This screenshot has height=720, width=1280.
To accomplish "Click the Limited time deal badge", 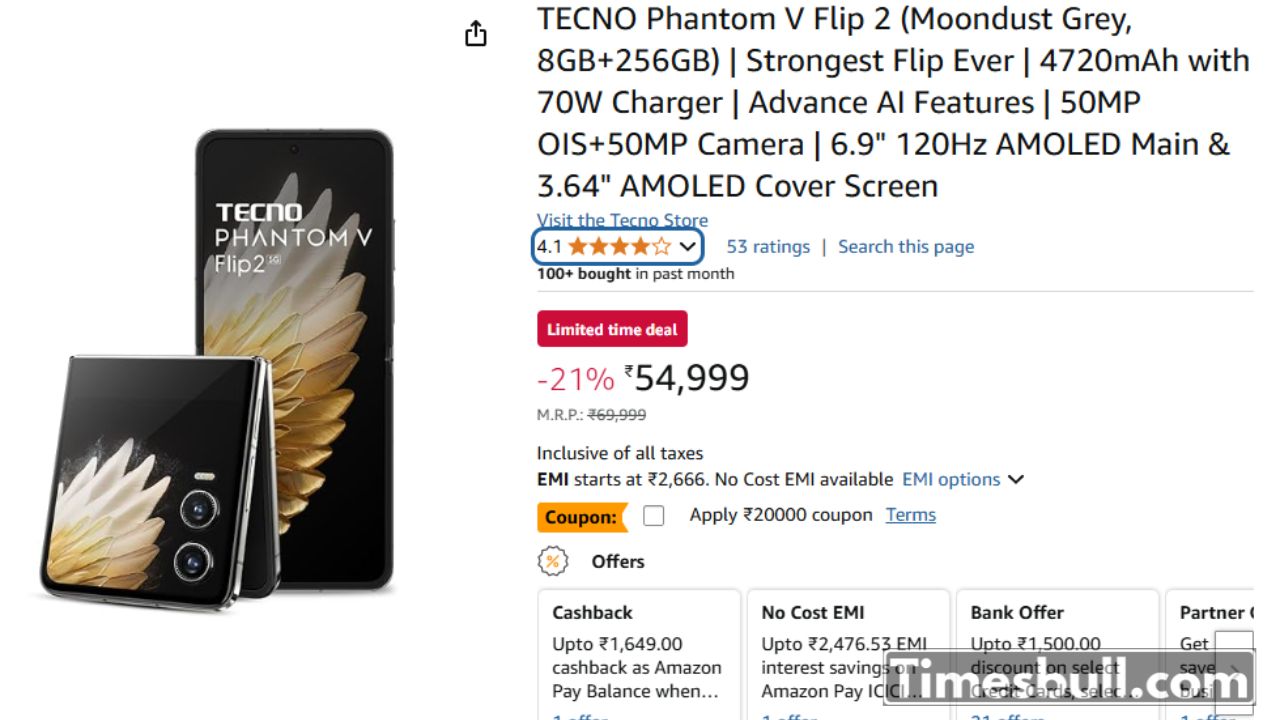I will [612, 329].
